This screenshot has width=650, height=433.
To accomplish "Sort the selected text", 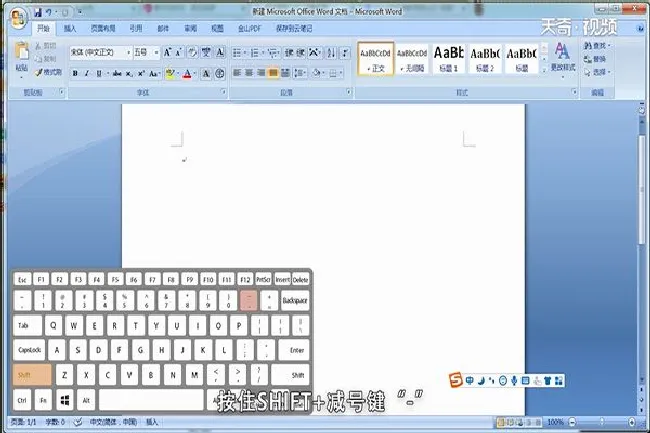I will (331, 53).
